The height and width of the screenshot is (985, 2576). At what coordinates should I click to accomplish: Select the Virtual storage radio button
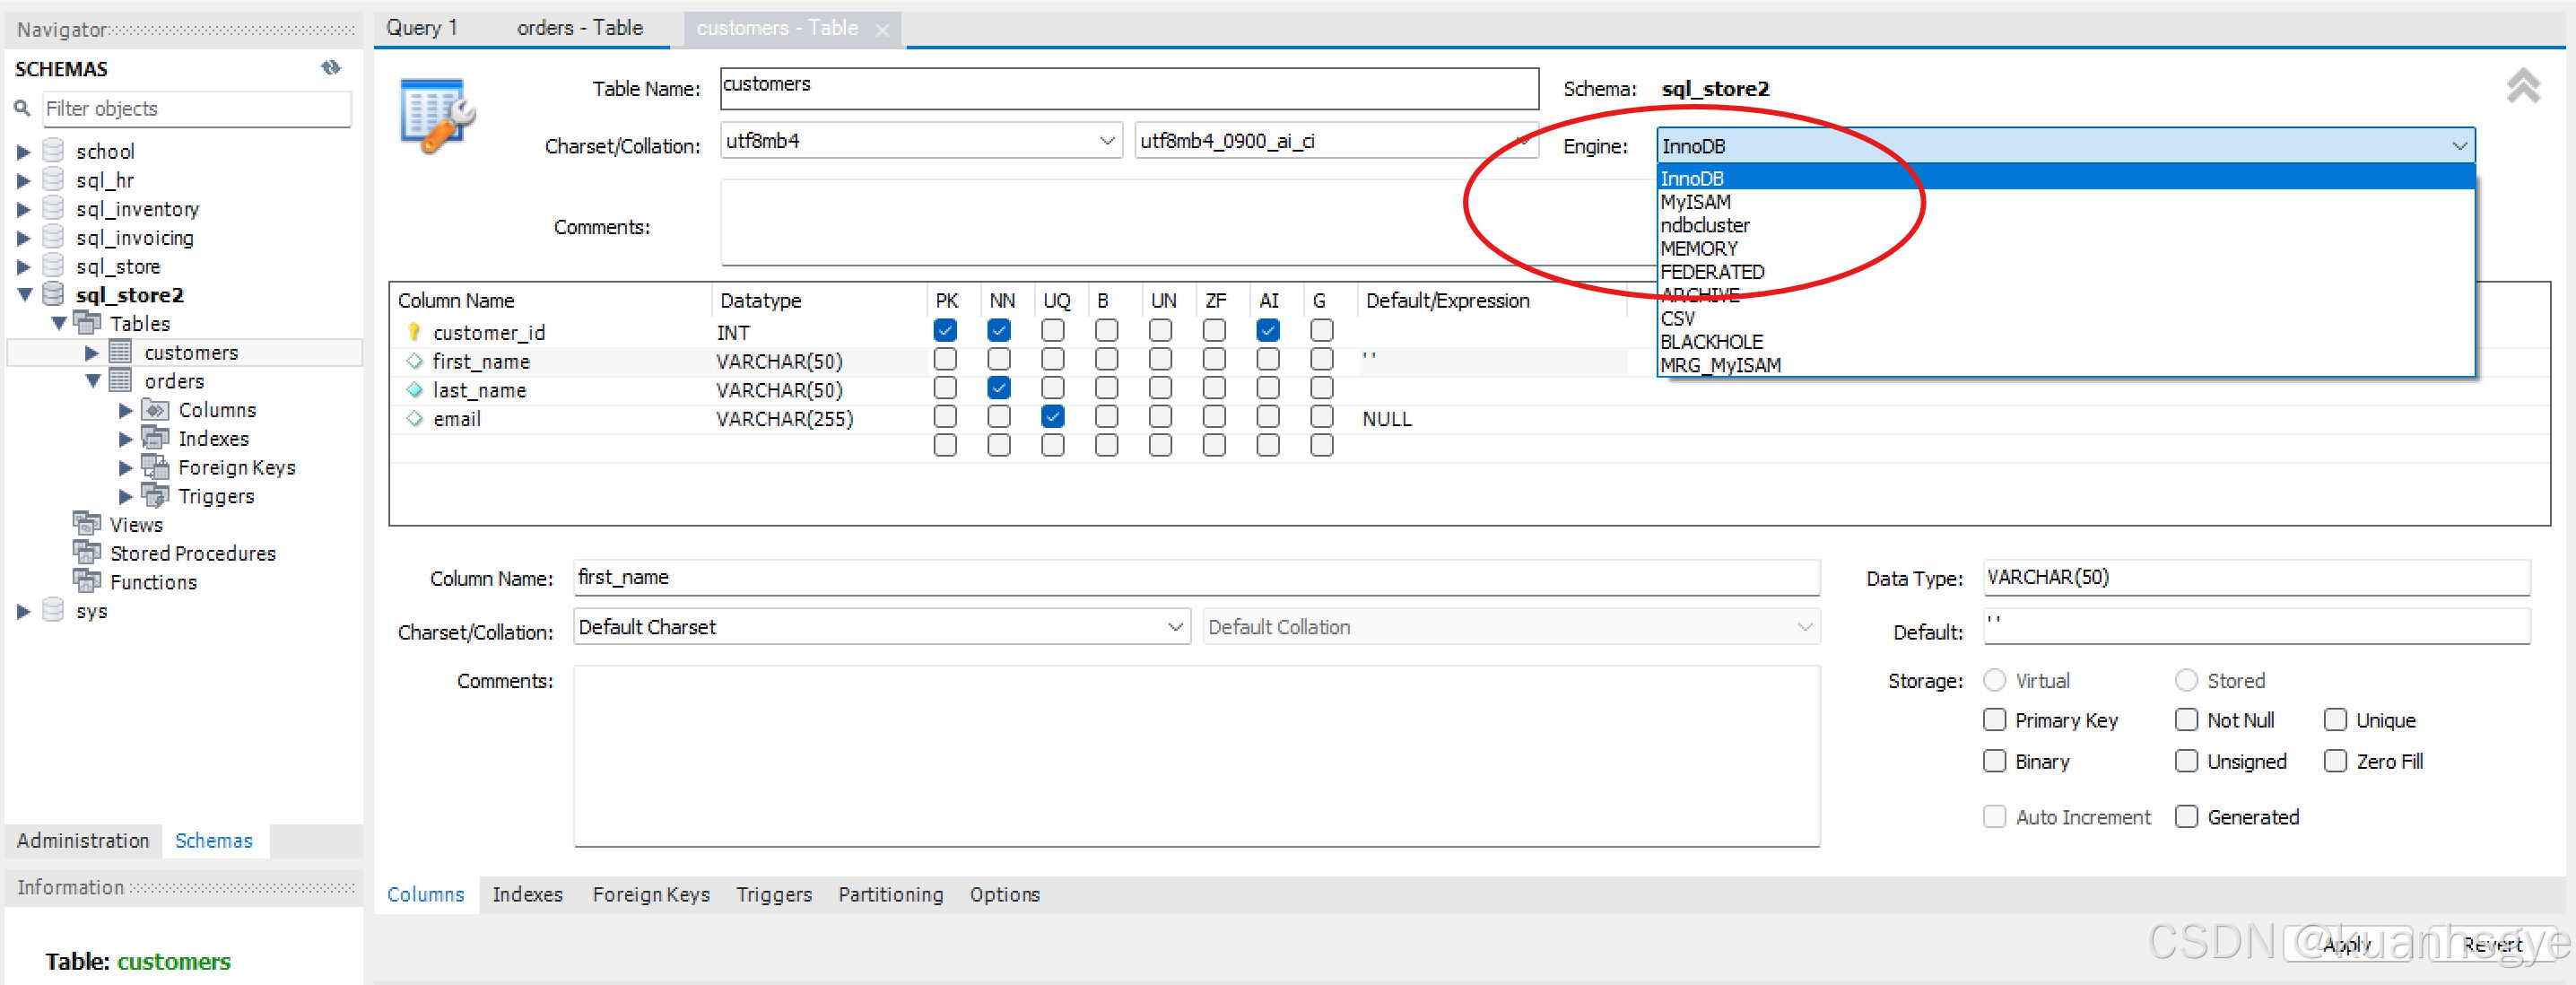tap(1994, 680)
